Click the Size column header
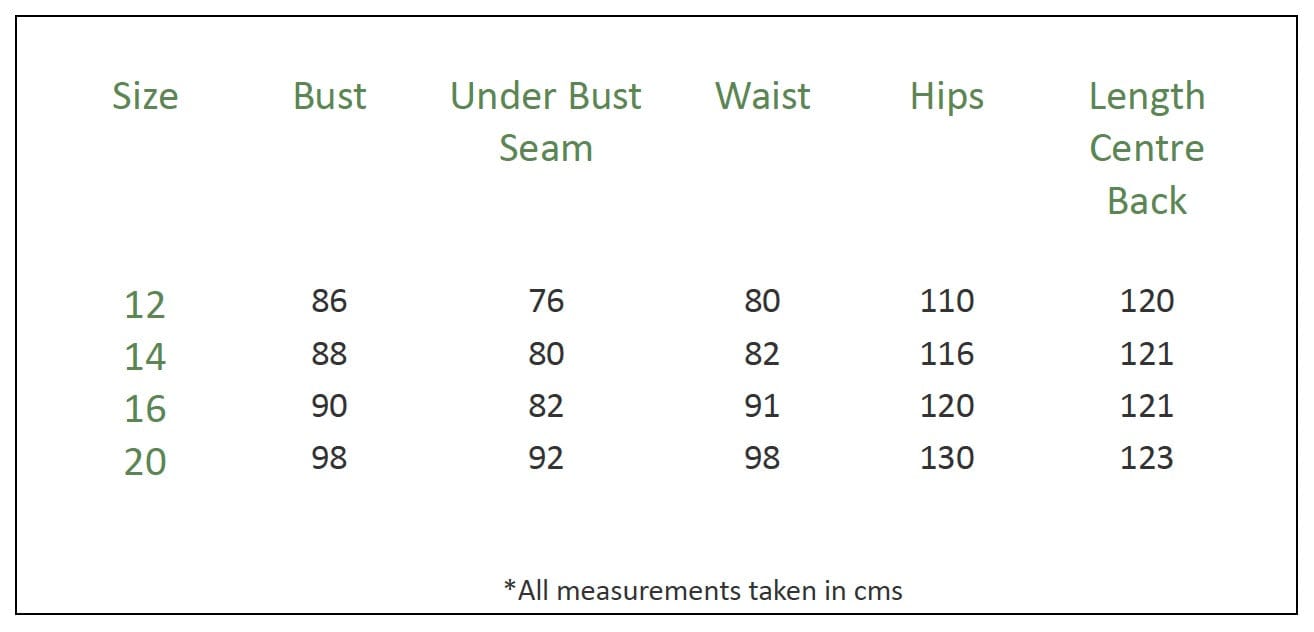 145,96
